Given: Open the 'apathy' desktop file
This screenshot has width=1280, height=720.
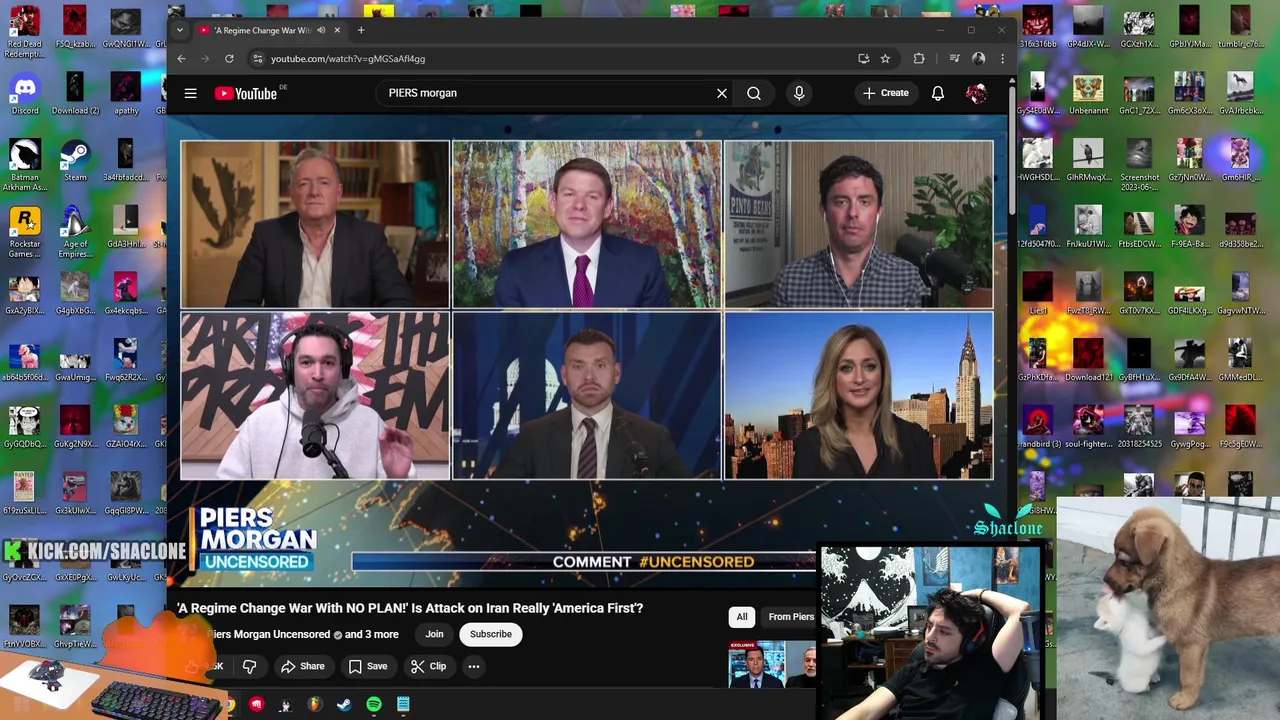Looking at the screenshot, I should pos(125,94).
